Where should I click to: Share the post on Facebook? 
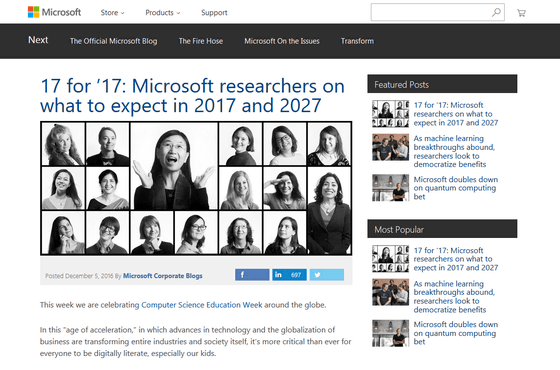pos(252,275)
